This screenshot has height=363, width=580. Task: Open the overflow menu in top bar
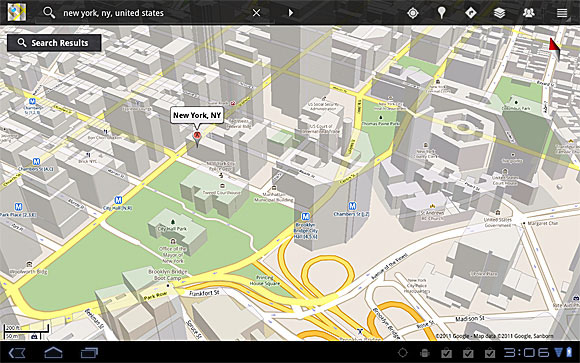pos(562,13)
